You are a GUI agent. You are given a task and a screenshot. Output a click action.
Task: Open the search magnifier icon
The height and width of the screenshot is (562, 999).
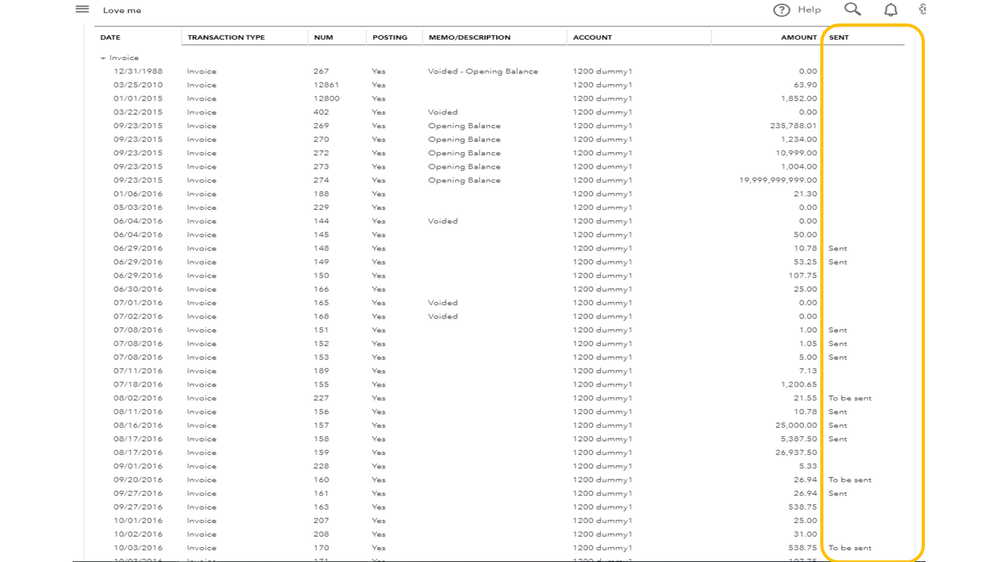coord(852,9)
